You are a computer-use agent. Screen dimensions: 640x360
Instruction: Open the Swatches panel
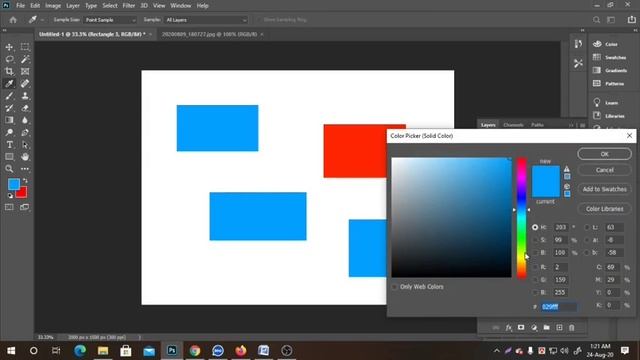pos(611,58)
